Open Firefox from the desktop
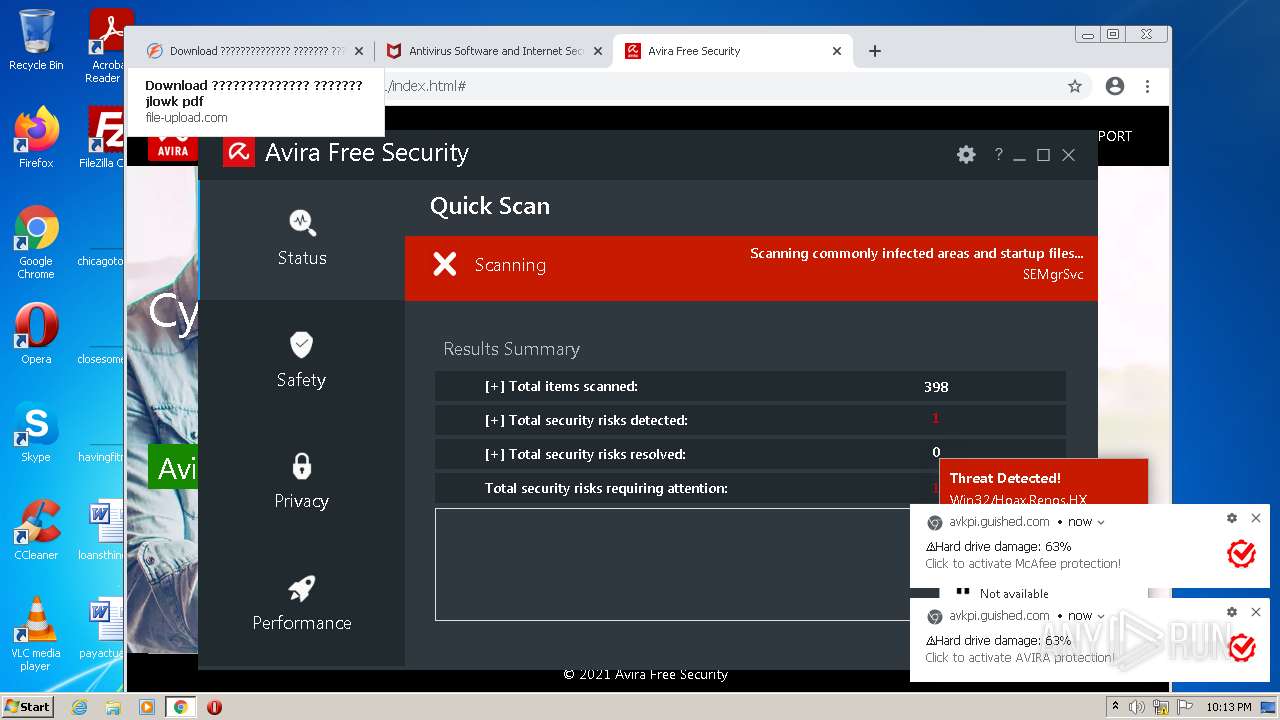1280x720 pixels. 36,137
